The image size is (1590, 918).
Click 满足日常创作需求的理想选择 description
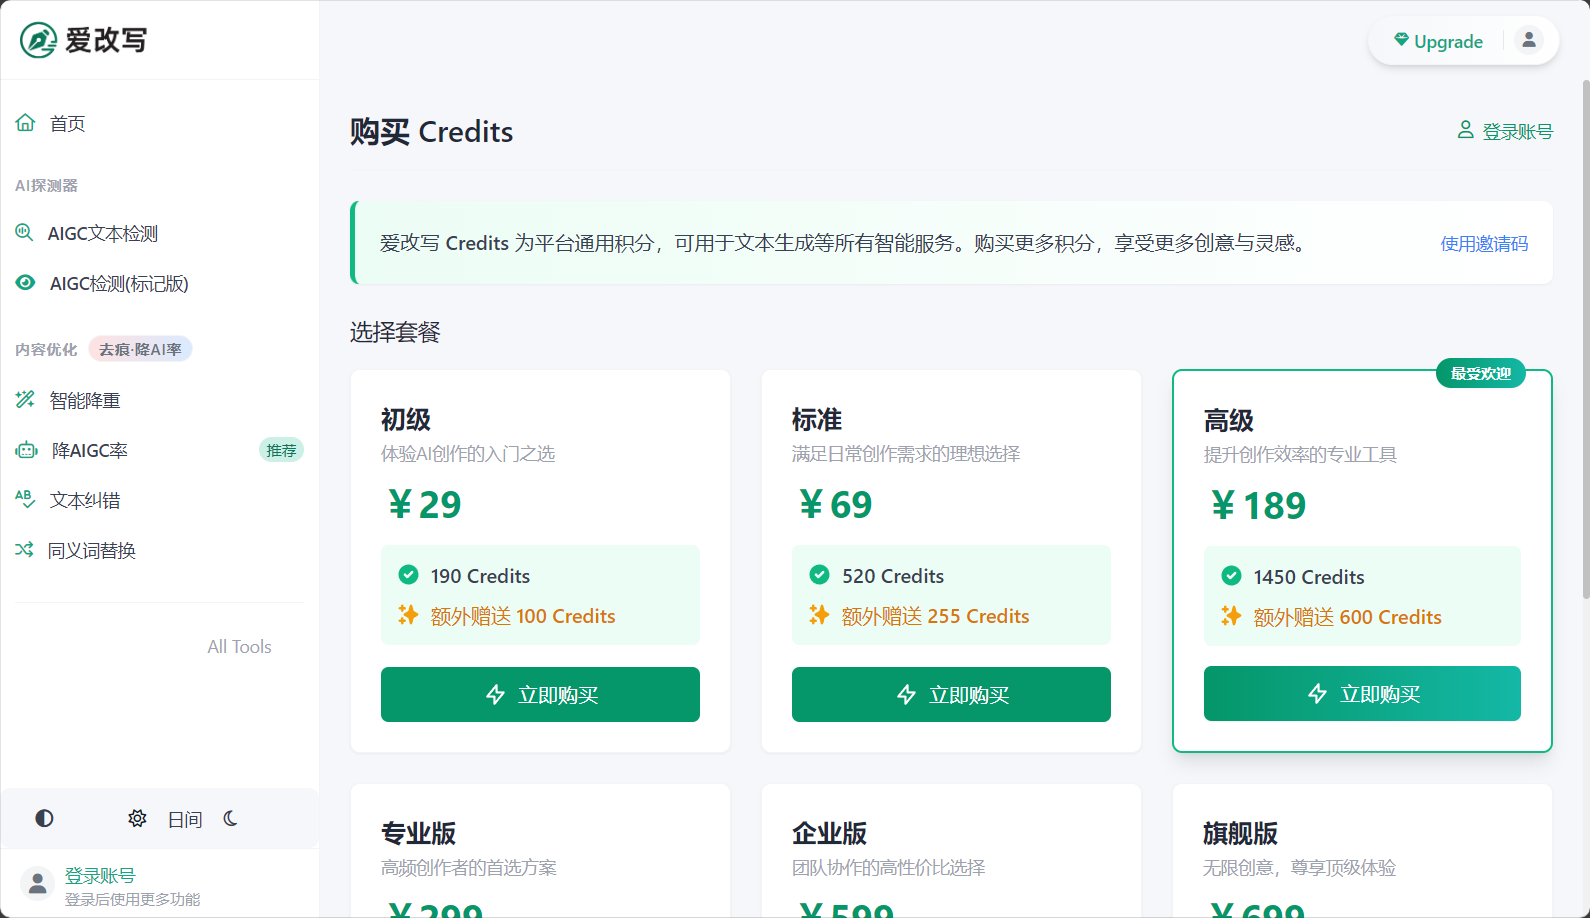point(906,454)
